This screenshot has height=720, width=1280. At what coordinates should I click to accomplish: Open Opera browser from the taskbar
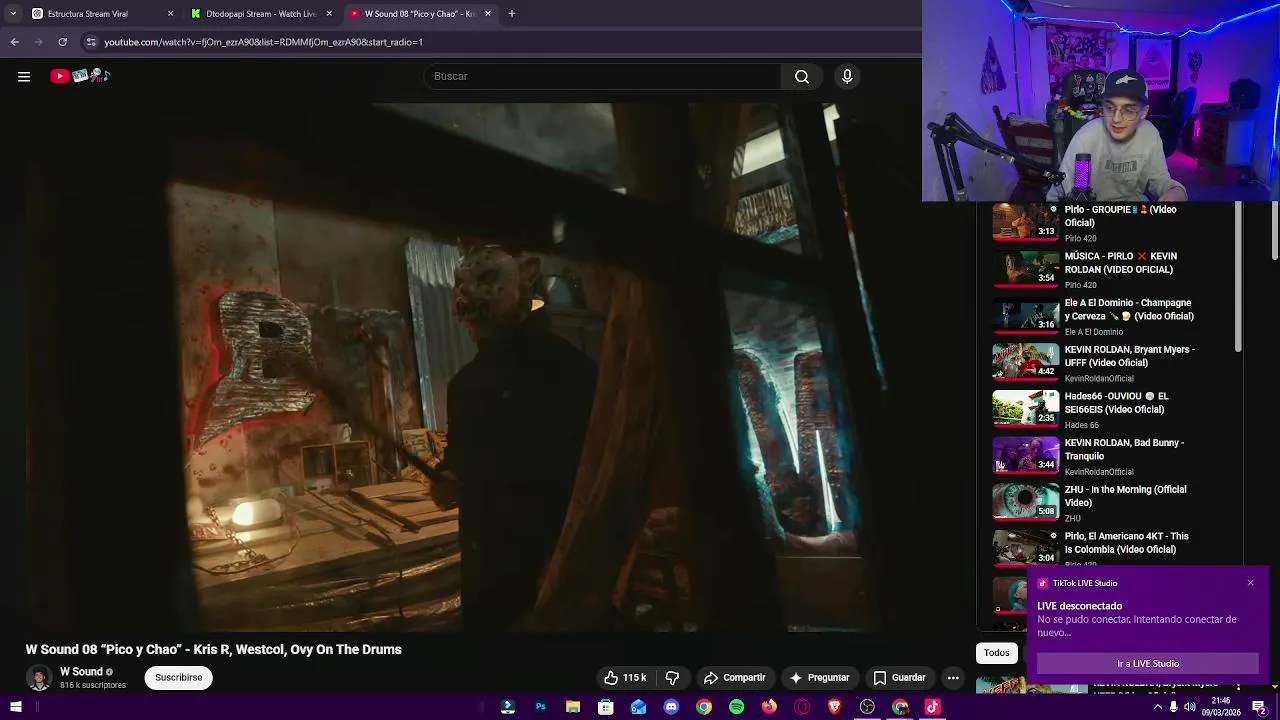pos(802,707)
